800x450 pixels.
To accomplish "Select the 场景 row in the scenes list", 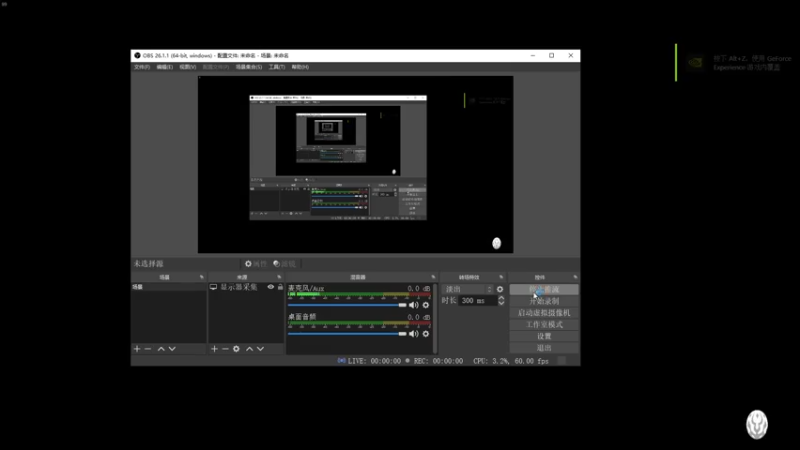I will pos(169,287).
